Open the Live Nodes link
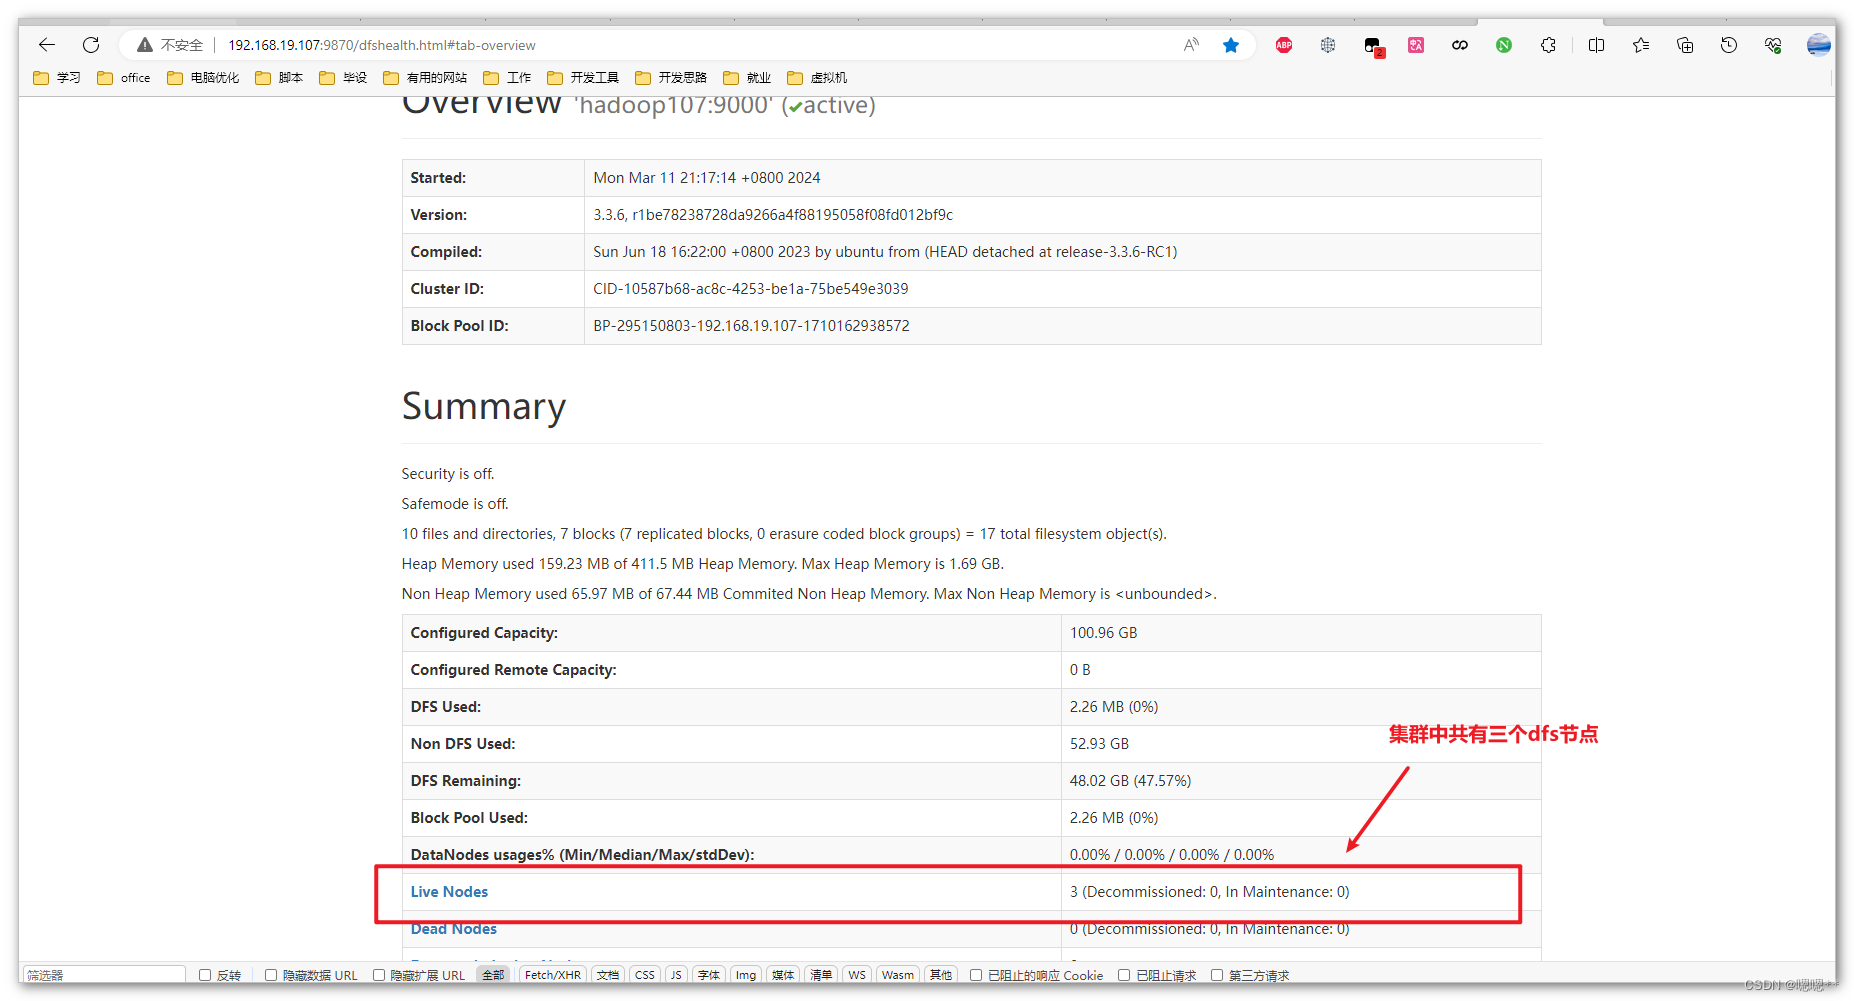 coord(449,892)
